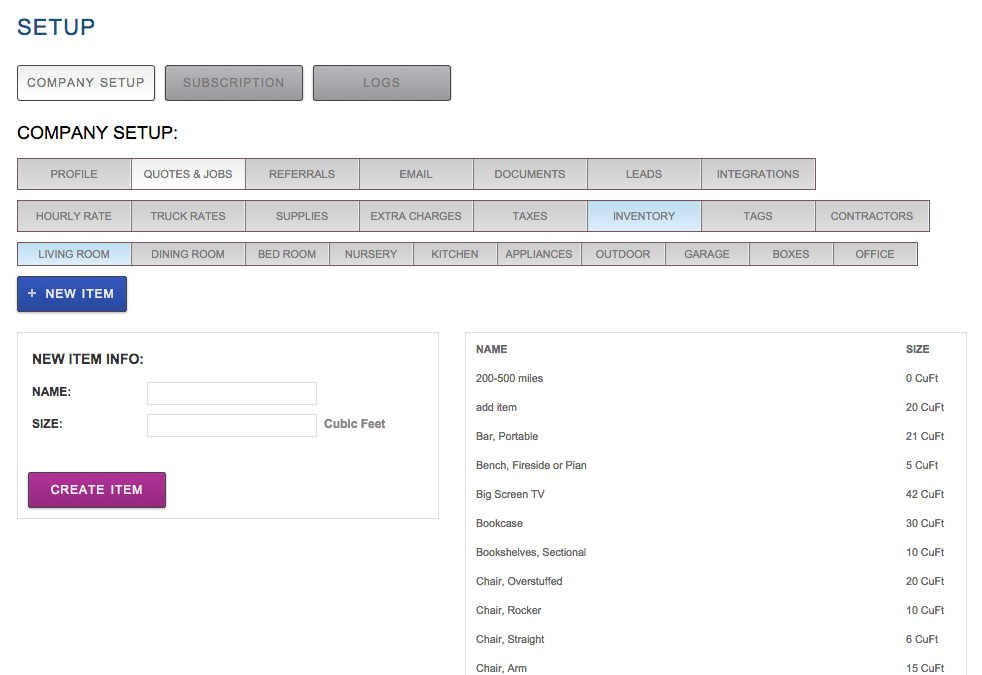Show Dining Room inventory items
Image resolution: width=982 pixels, height=675 pixels.
pyautogui.click(x=188, y=254)
